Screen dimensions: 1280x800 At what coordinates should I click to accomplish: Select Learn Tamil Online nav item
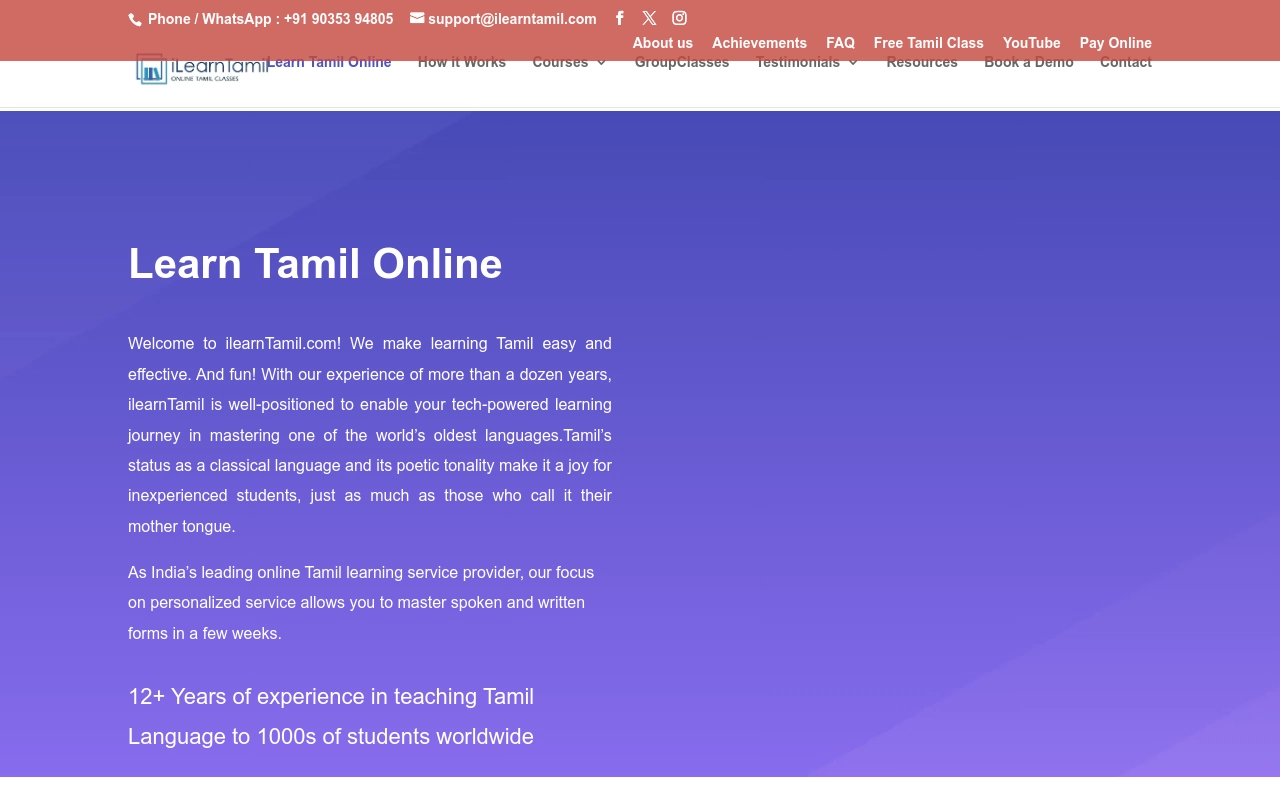pyautogui.click(x=329, y=62)
